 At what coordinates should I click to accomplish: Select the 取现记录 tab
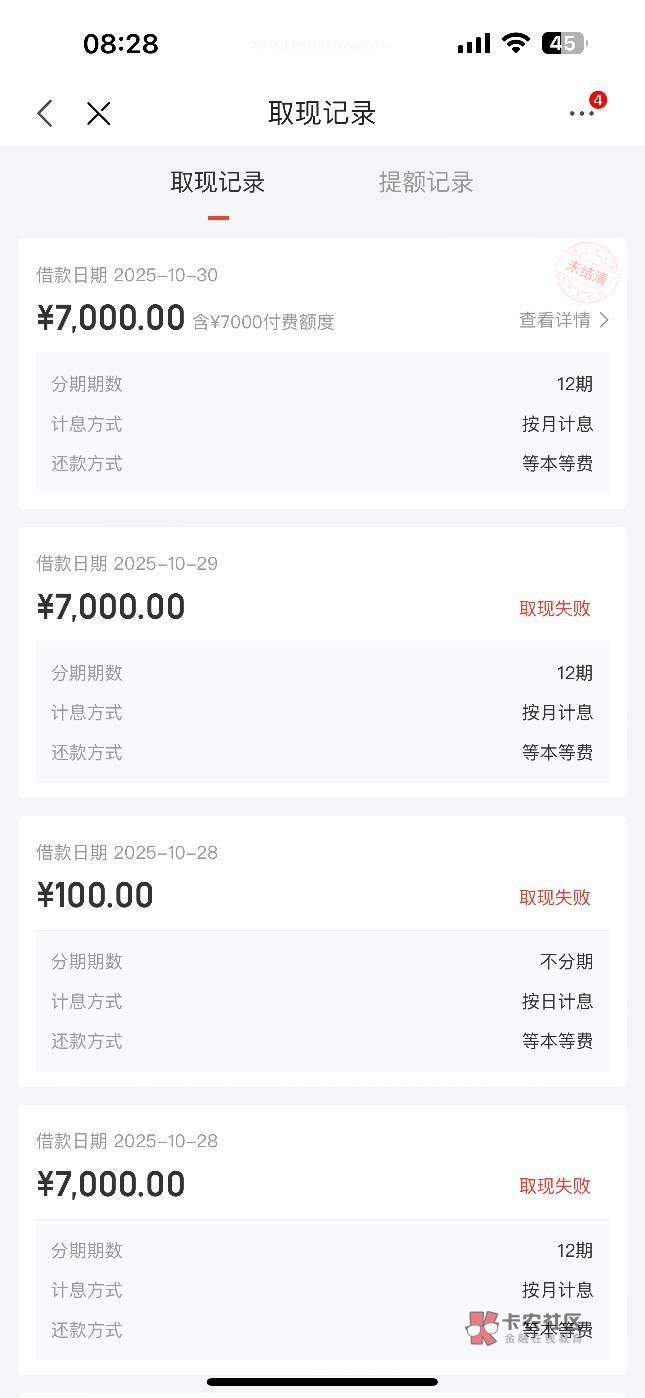[218, 182]
